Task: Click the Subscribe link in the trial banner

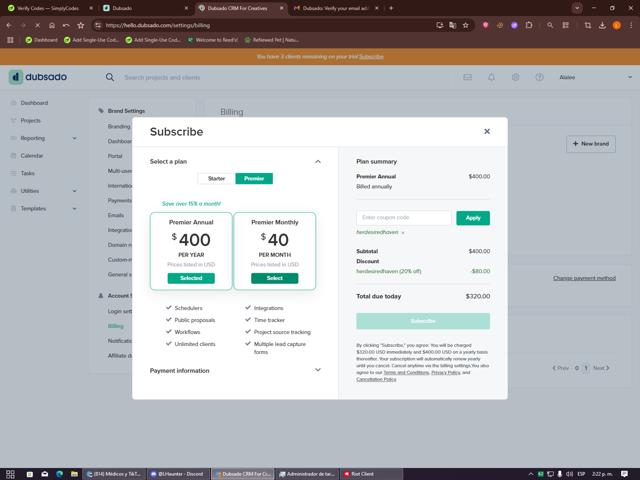Action: coord(371,57)
